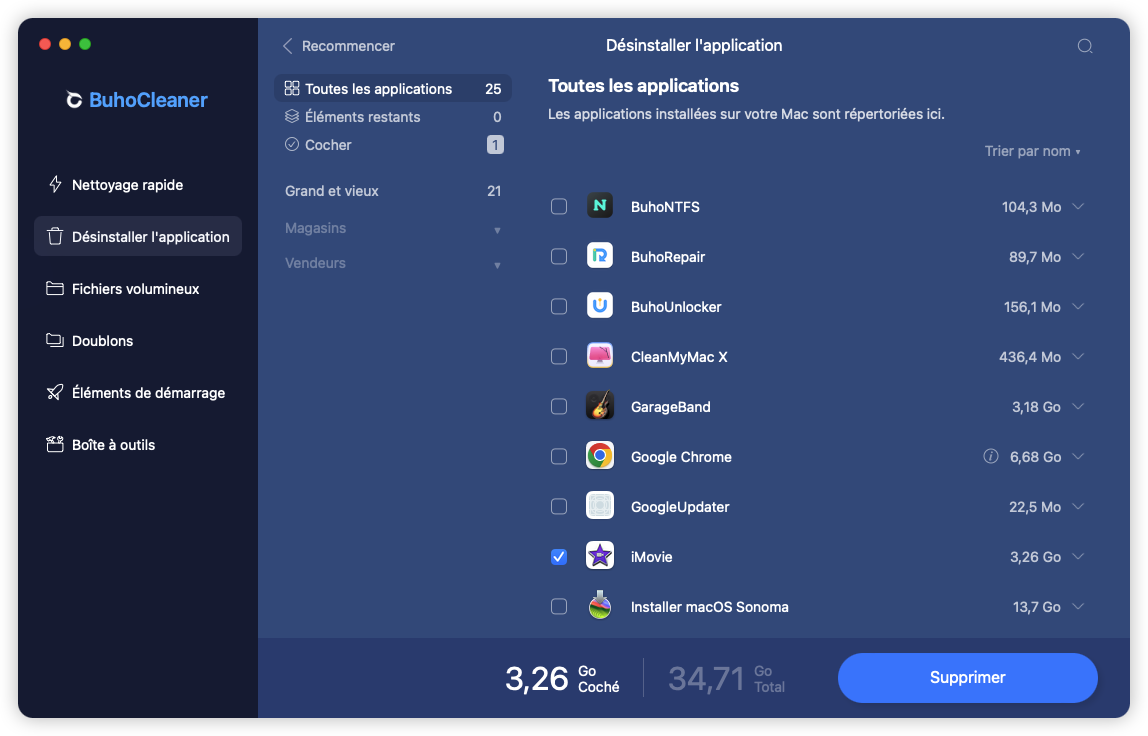Image resolution: width=1148 pixels, height=736 pixels.
Task: Click the 3,26 Go Coché value
Action: click(562, 678)
